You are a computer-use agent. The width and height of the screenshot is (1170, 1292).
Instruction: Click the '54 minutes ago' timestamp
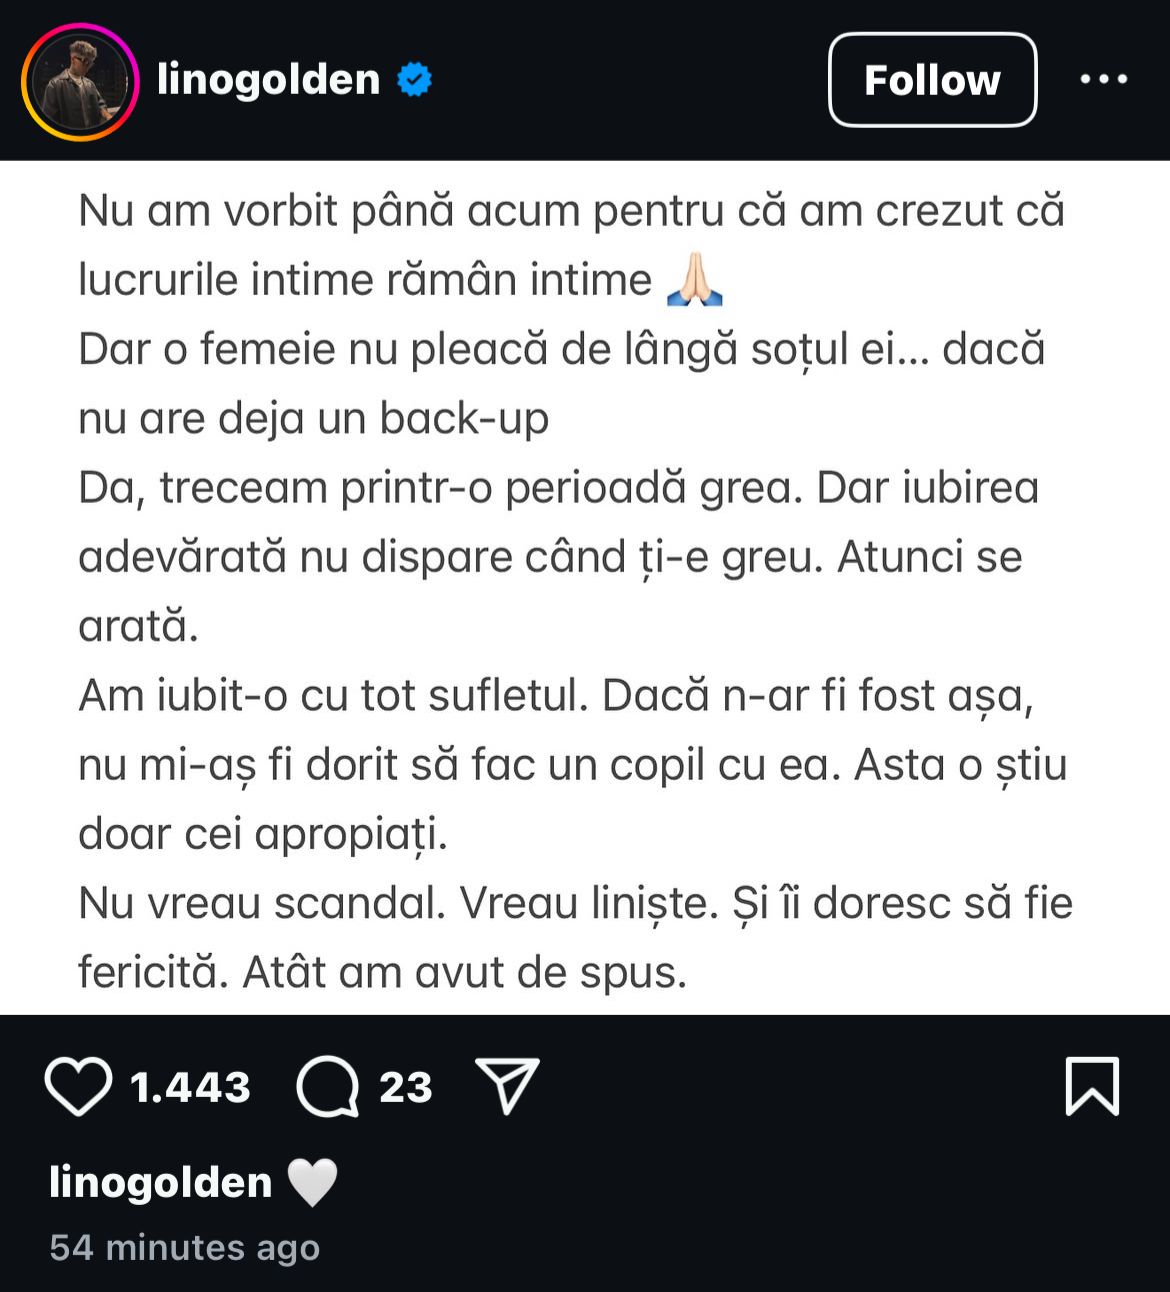pos(185,1247)
